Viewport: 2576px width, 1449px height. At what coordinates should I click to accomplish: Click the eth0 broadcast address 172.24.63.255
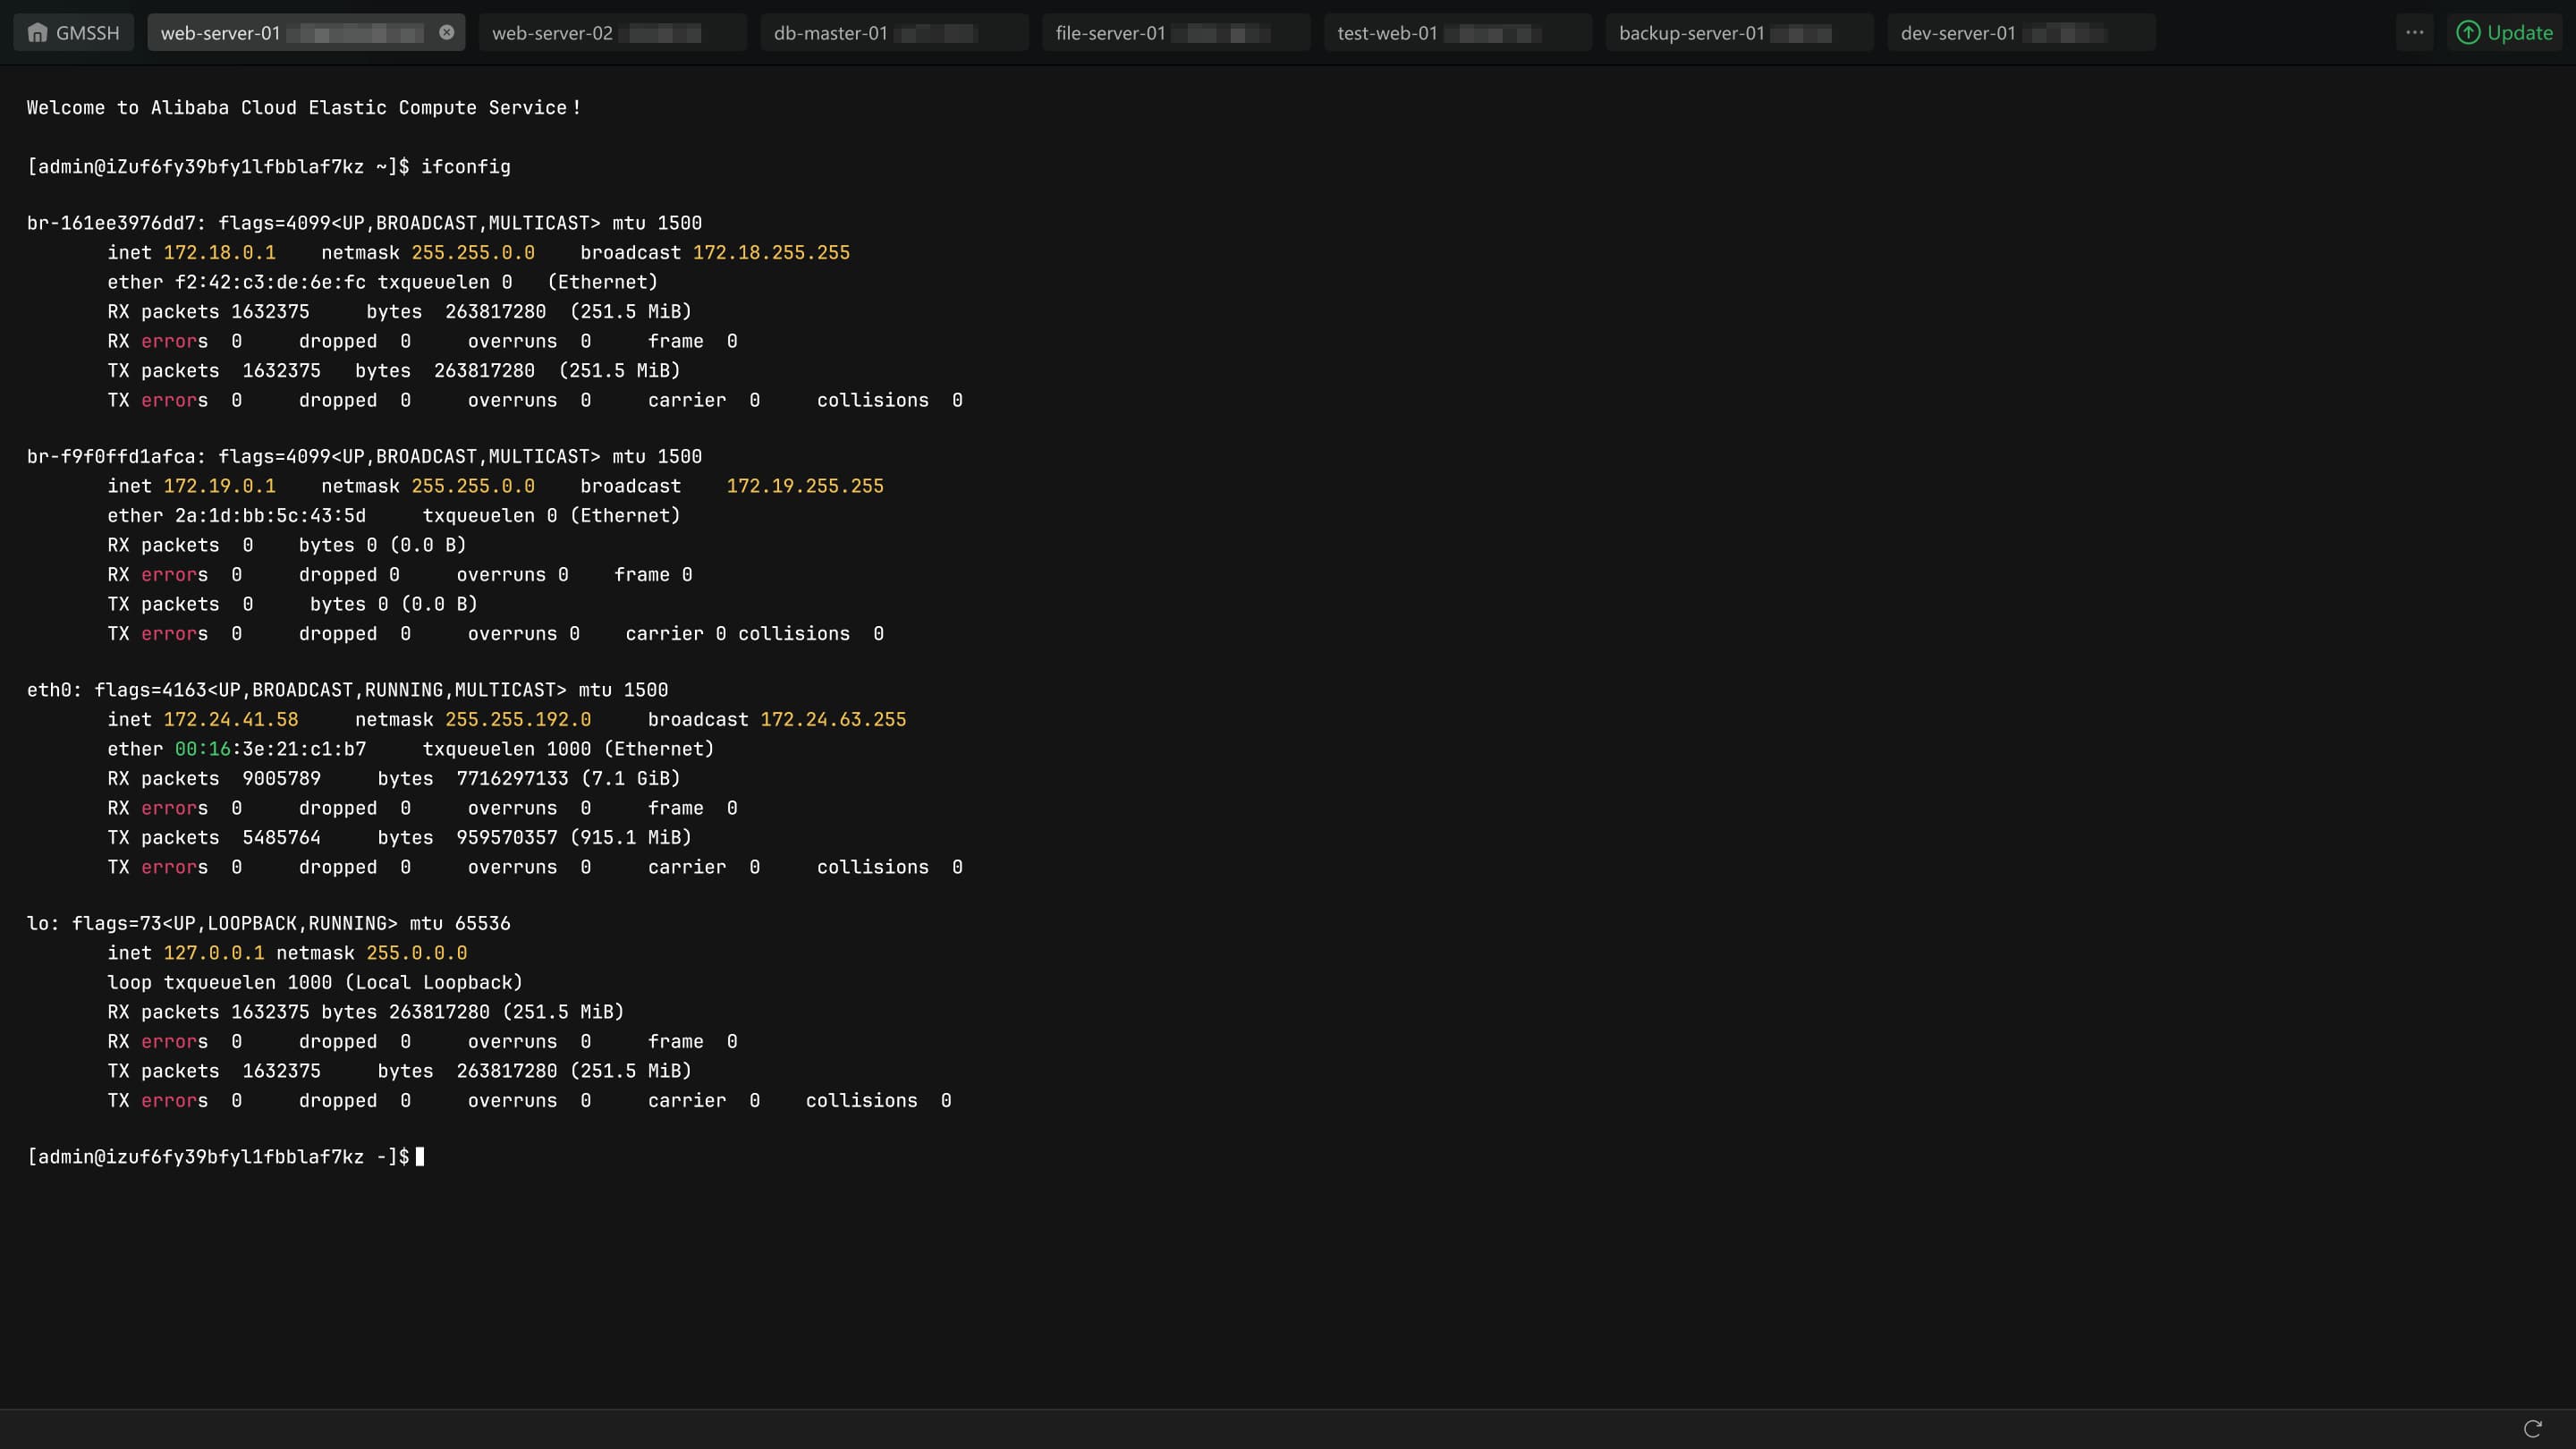click(x=832, y=720)
